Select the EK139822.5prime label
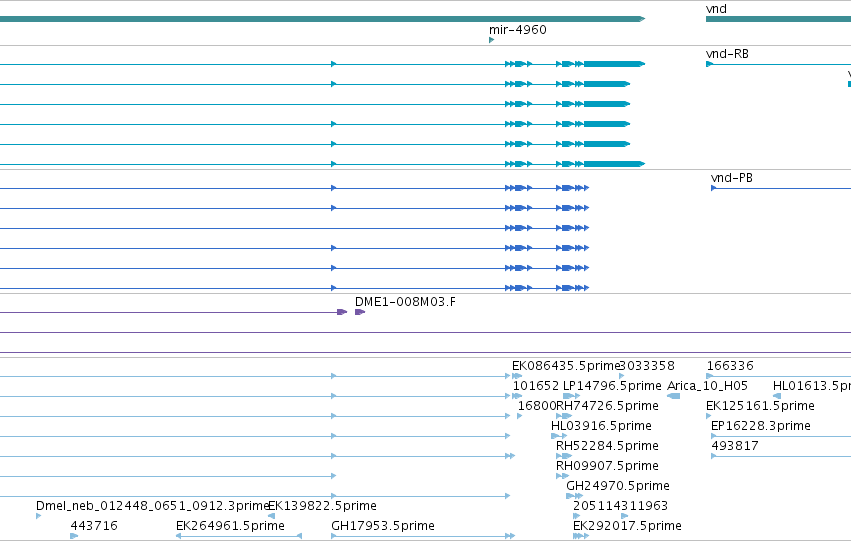Viewport: 851px width, 541px height. [322, 506]
